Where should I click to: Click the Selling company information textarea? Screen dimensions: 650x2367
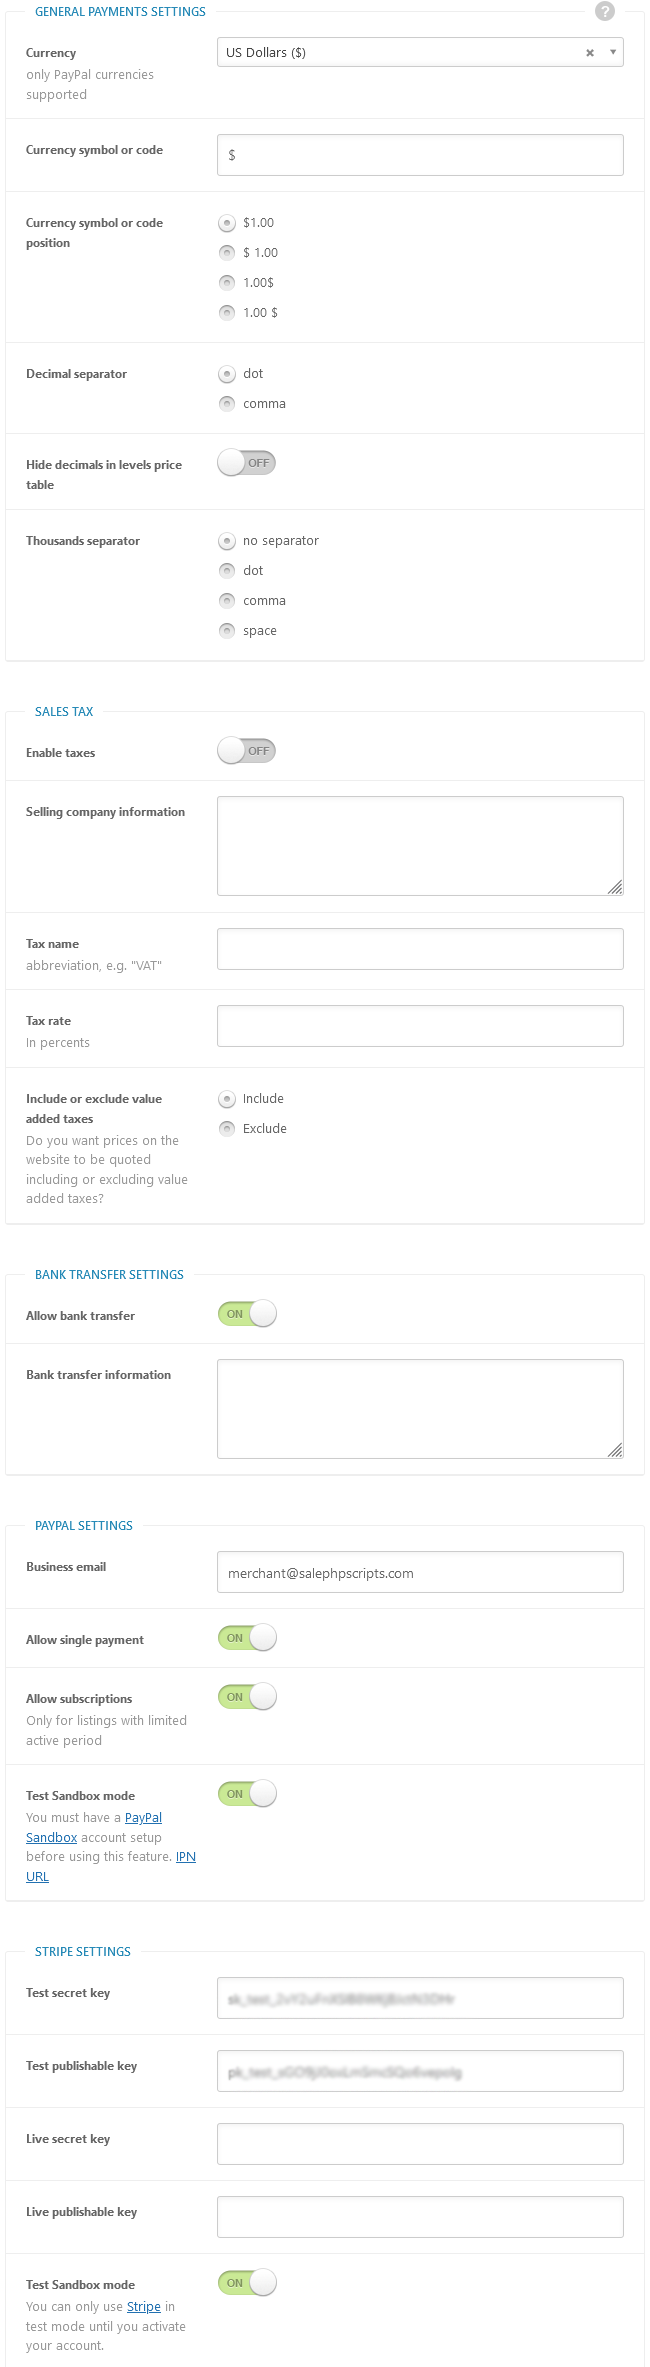tap(420, 846)
